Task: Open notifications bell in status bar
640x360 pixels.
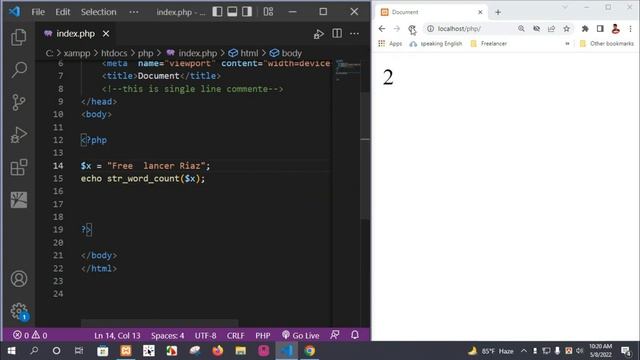Action: coord(355,335)
